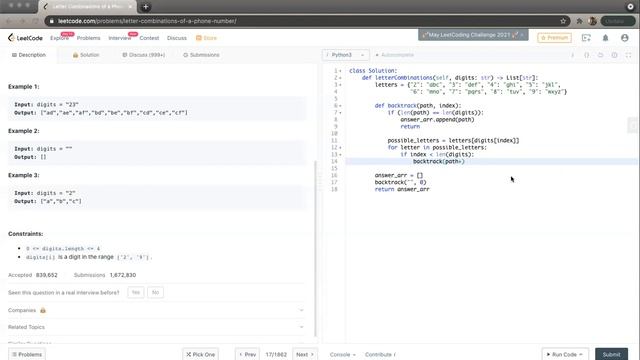Go to the Next problem

click(305, 354)
